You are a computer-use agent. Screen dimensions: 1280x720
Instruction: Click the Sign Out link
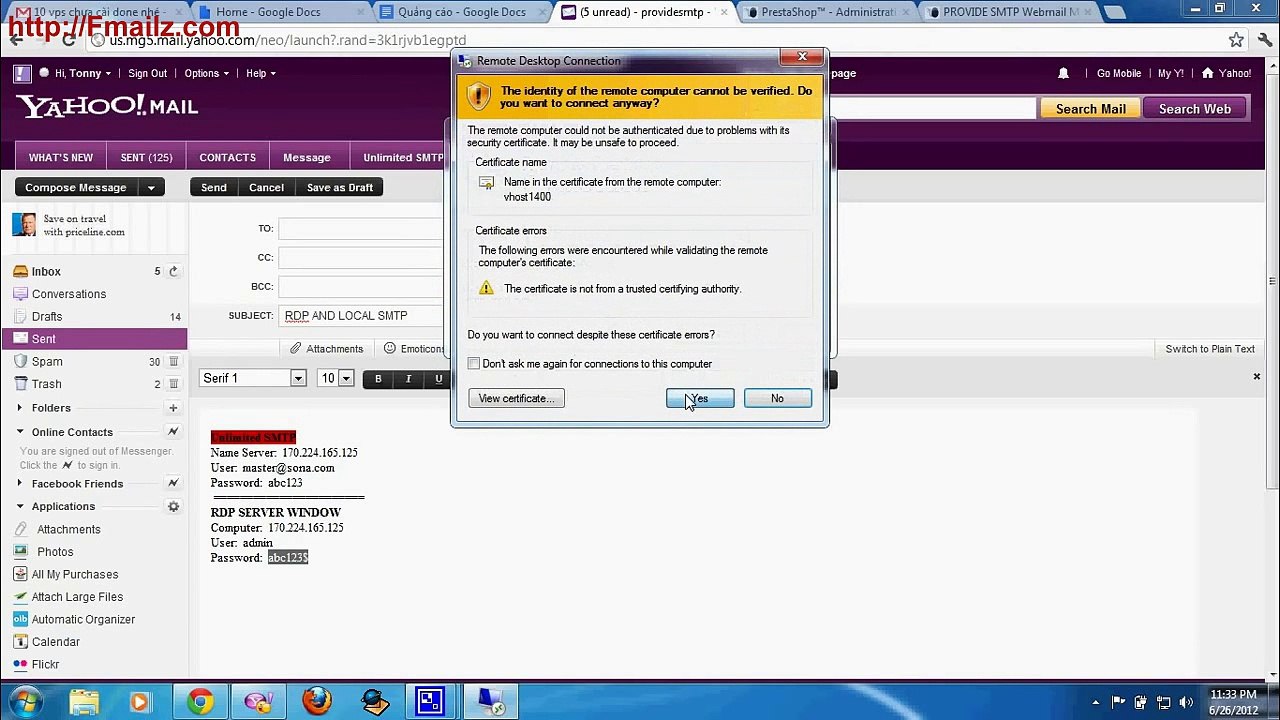click(147, 73)
